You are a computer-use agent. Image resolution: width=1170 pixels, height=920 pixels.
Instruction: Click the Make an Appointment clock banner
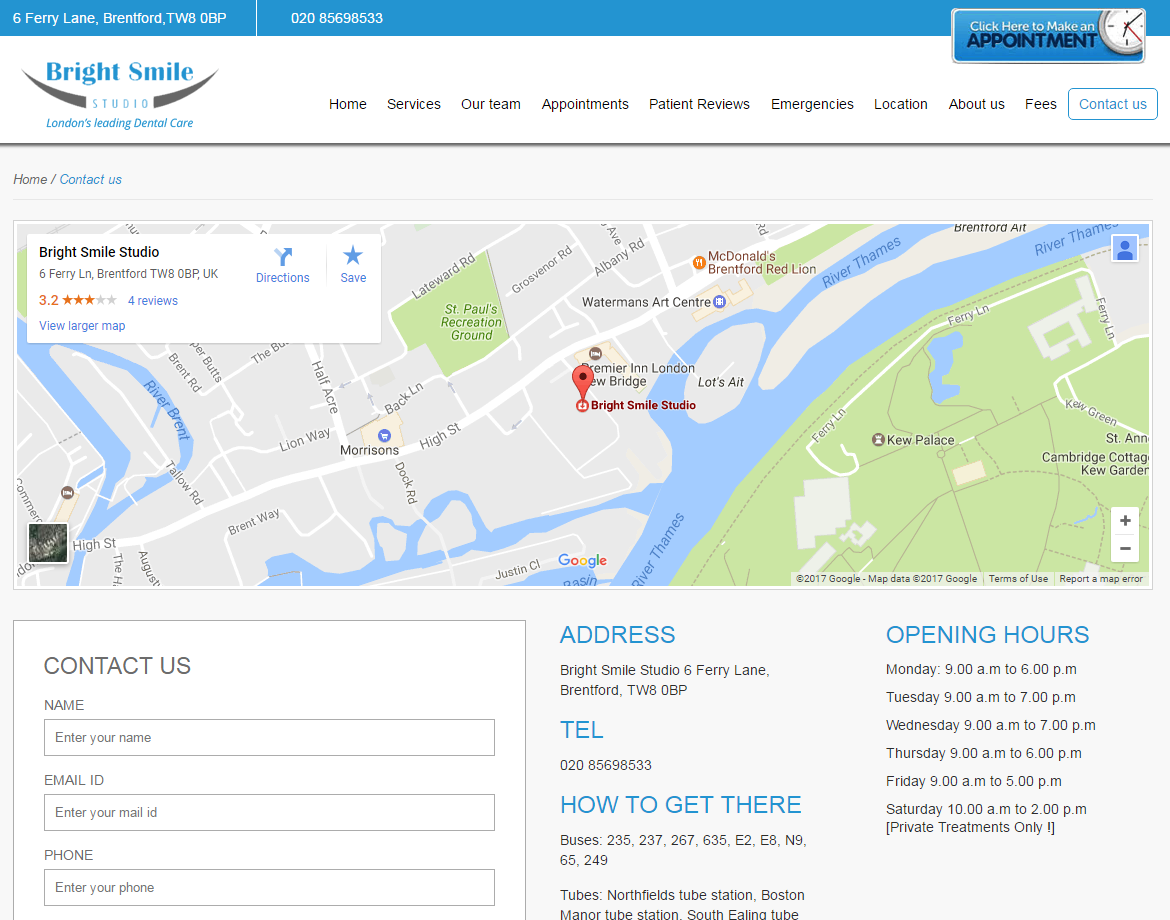pyautogui.click(x=1048, y=35)
